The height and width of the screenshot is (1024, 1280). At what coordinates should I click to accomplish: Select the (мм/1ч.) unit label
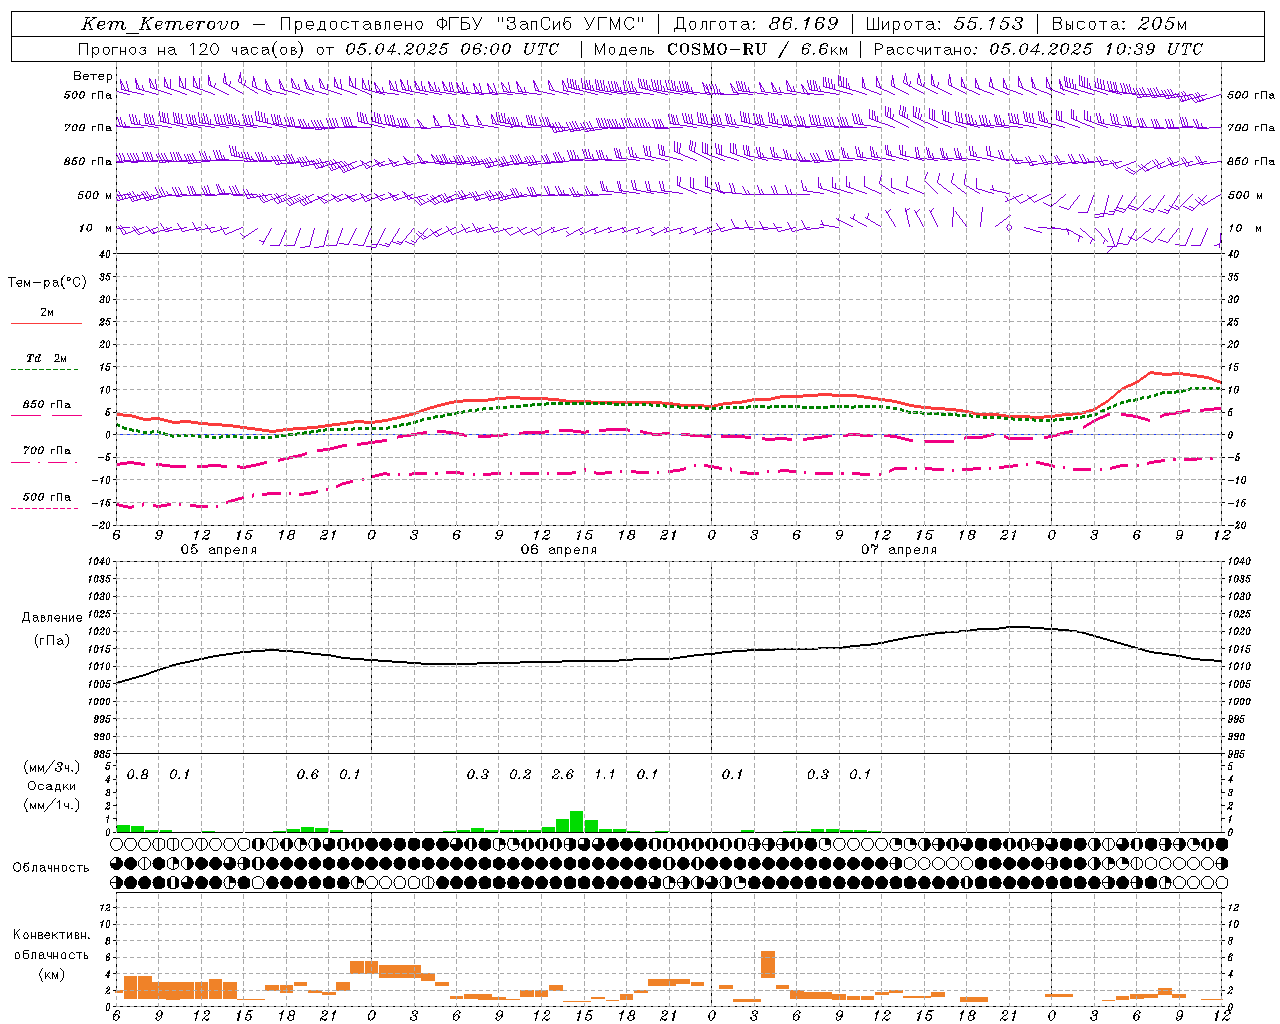[51, 805]
